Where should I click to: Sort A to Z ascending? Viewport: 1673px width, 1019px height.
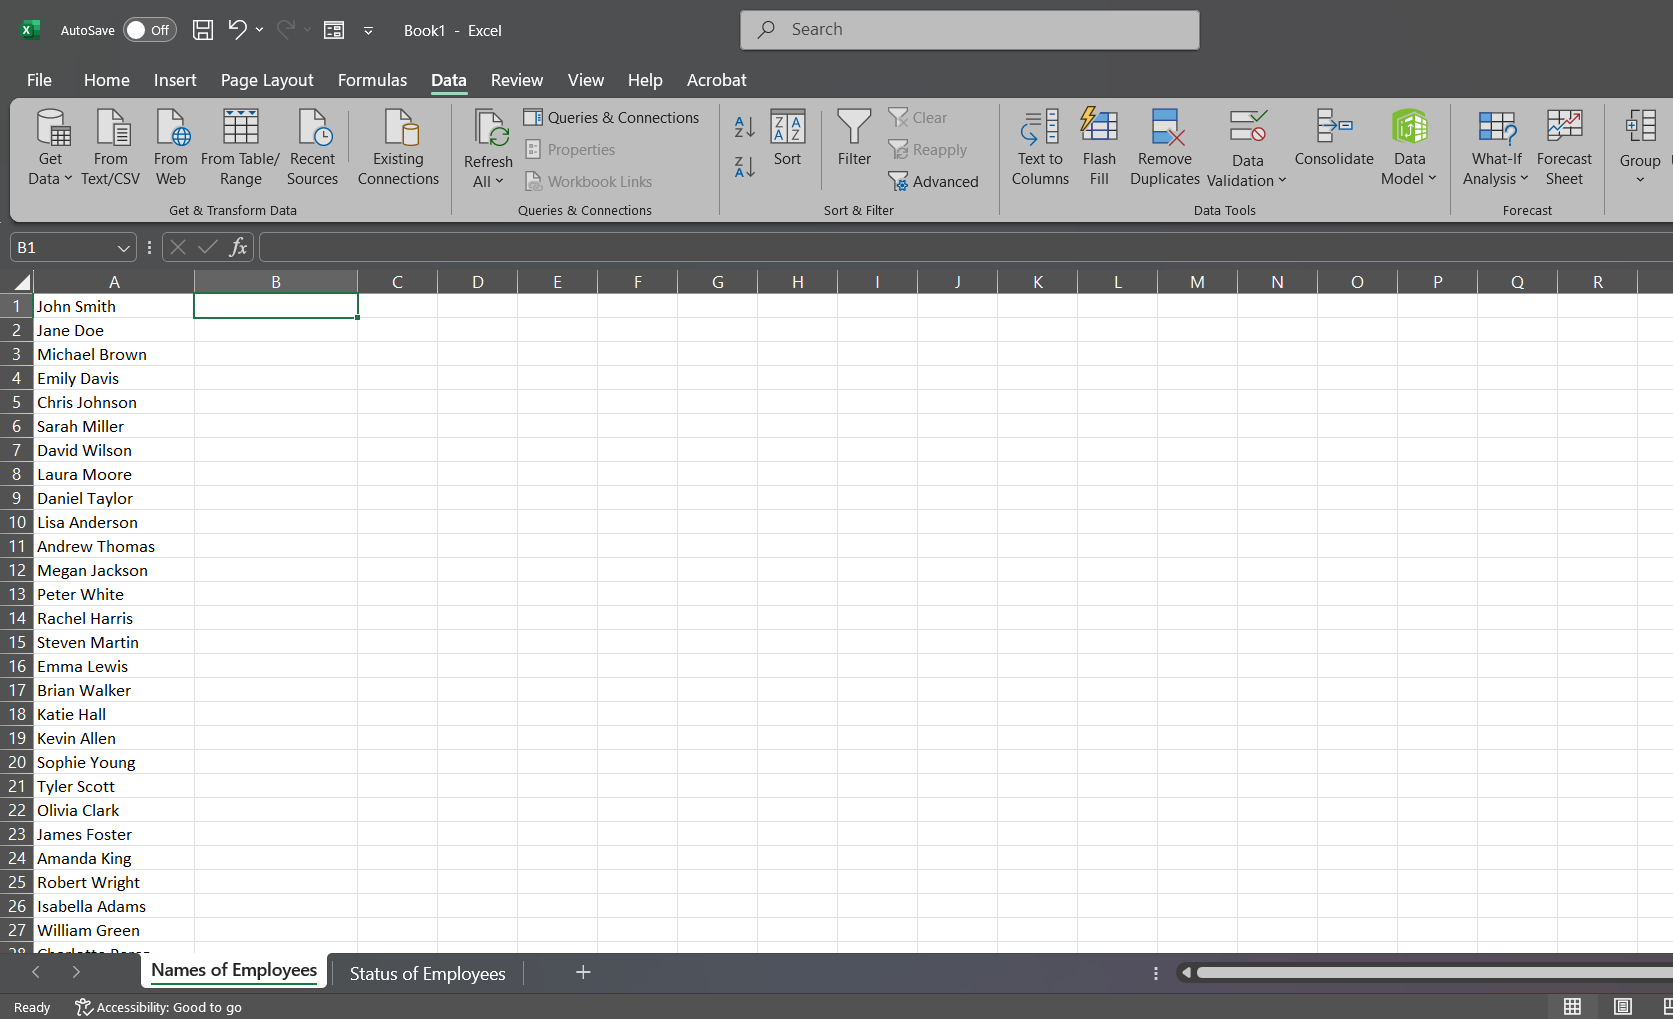tap(745, 127)
